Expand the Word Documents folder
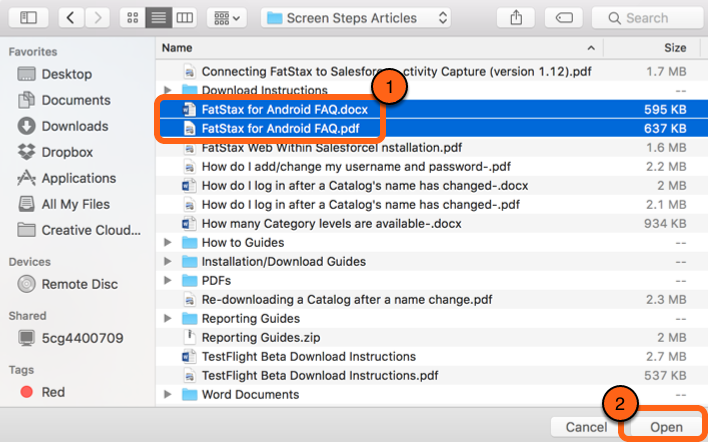 (x=168, y=394)
